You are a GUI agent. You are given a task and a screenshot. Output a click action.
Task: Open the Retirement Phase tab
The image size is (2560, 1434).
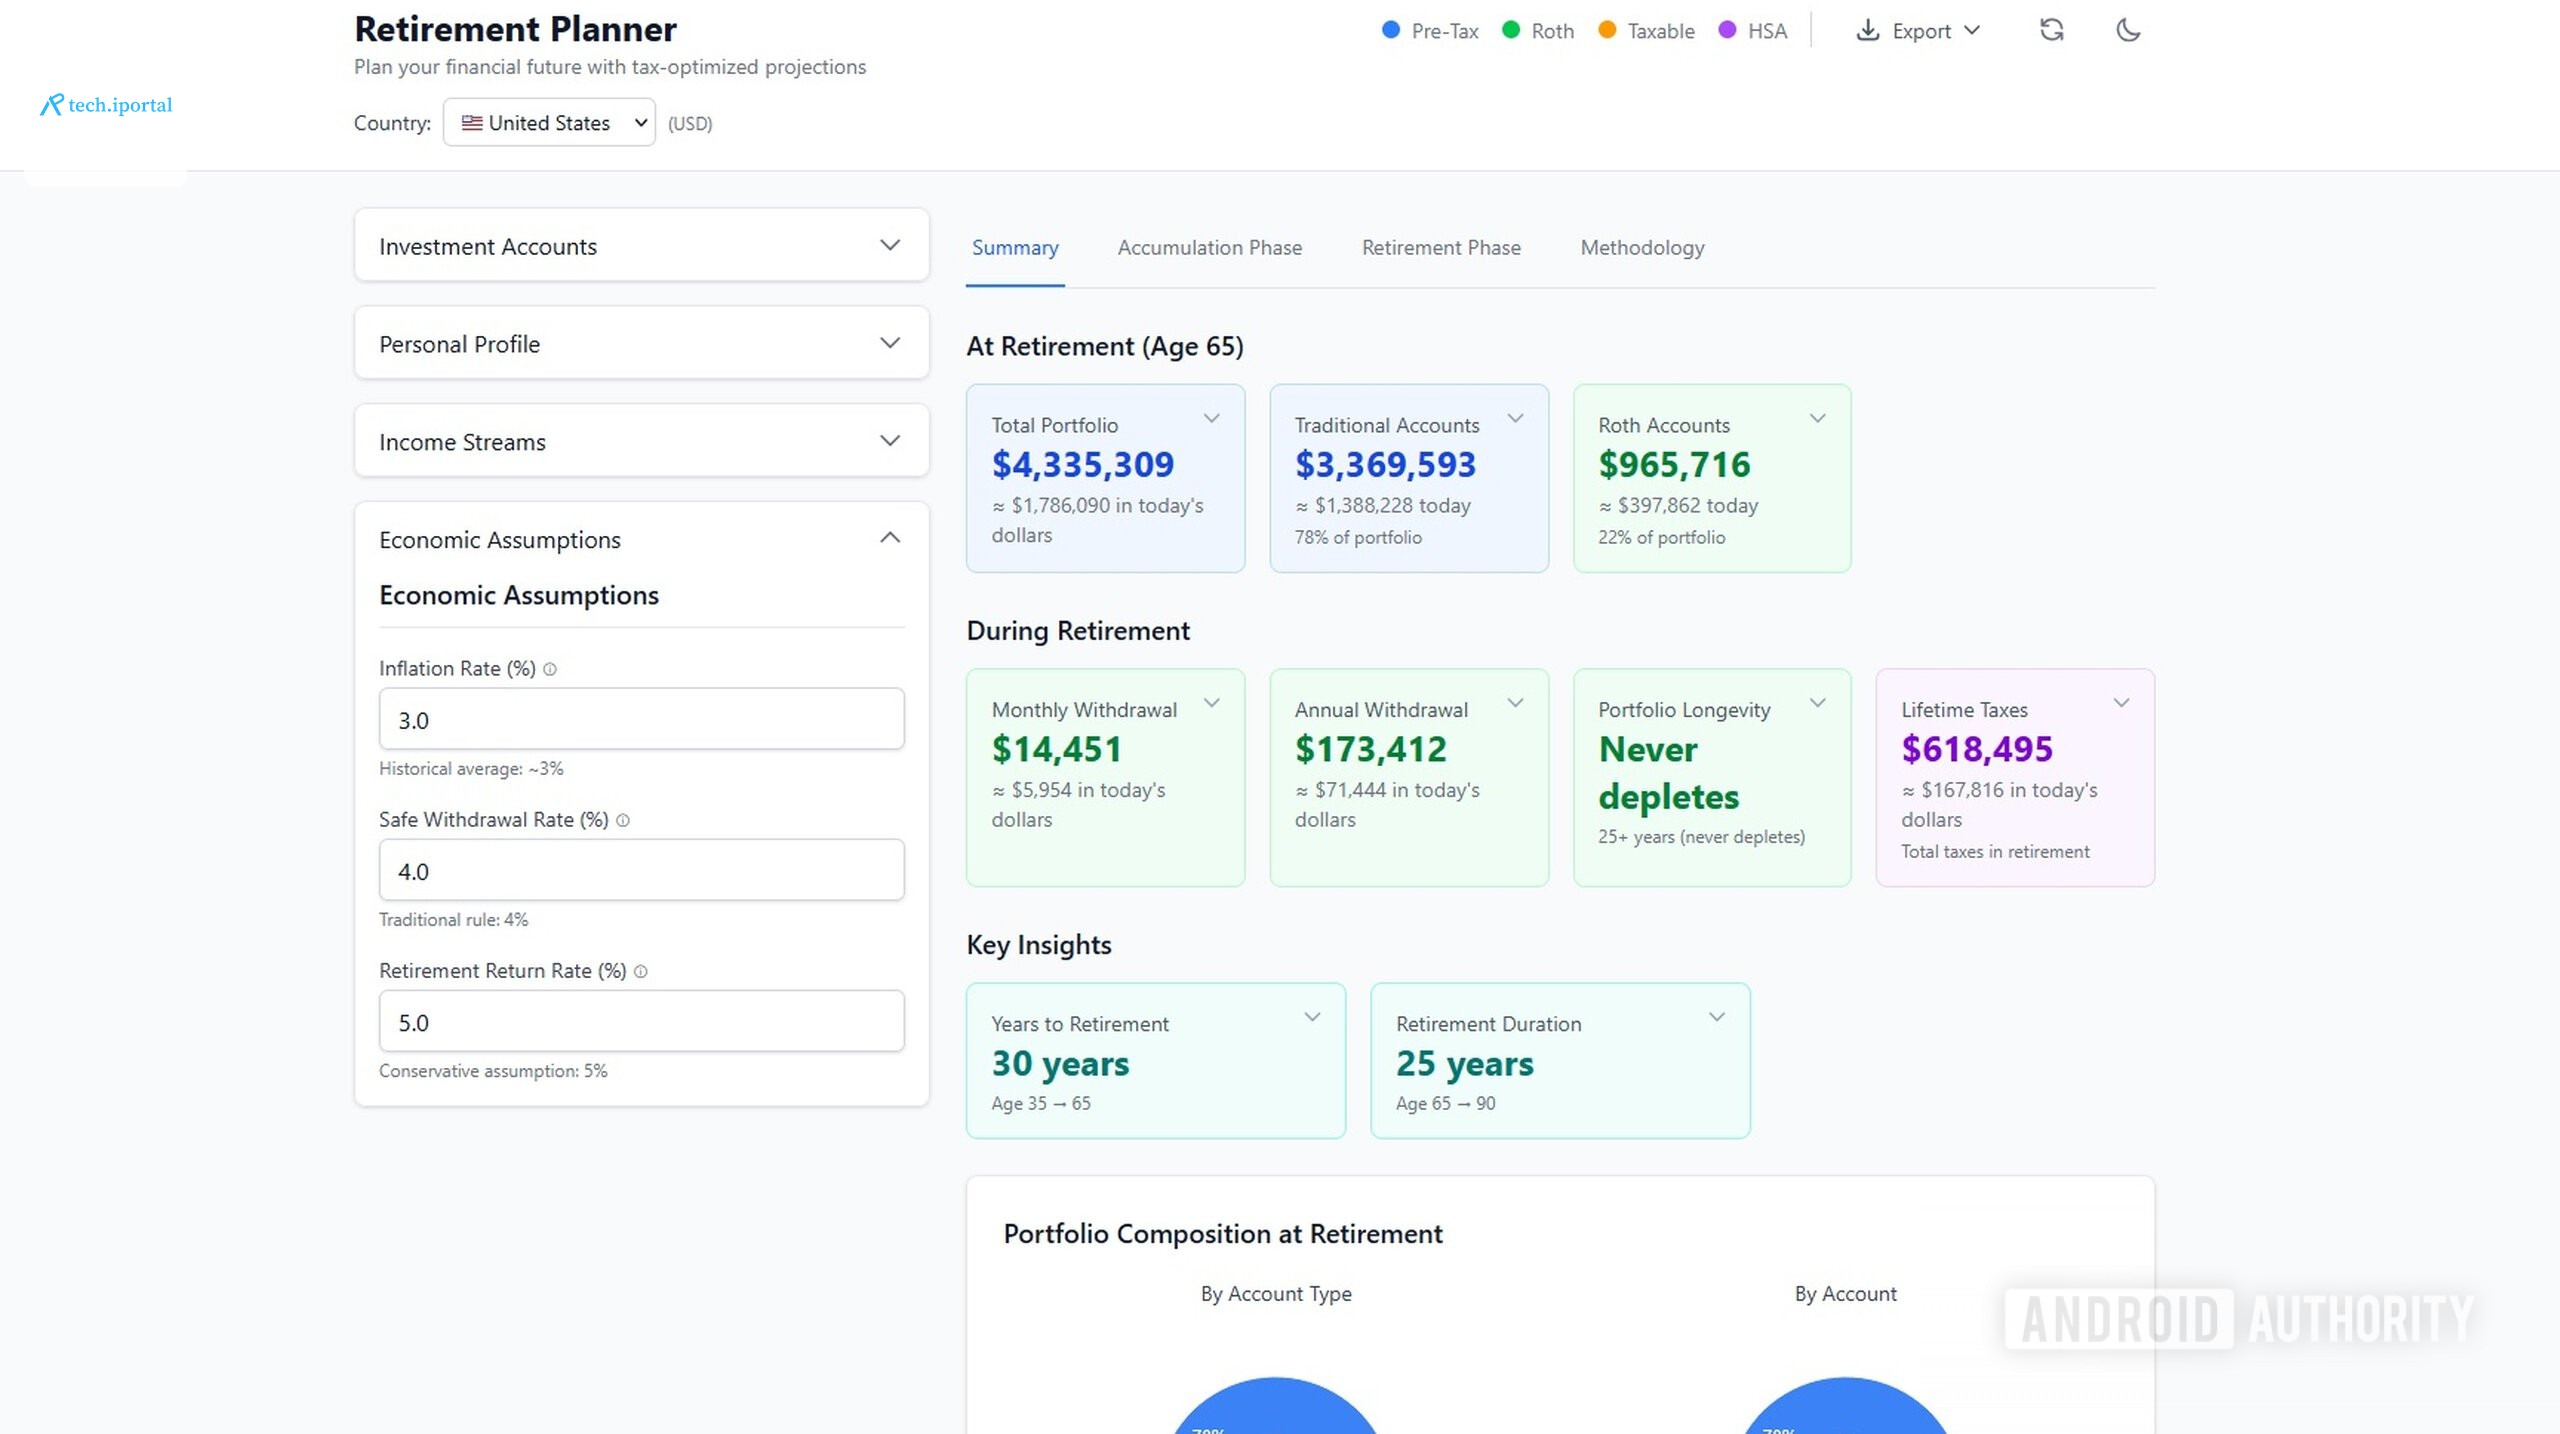(x=1441, y=248)
